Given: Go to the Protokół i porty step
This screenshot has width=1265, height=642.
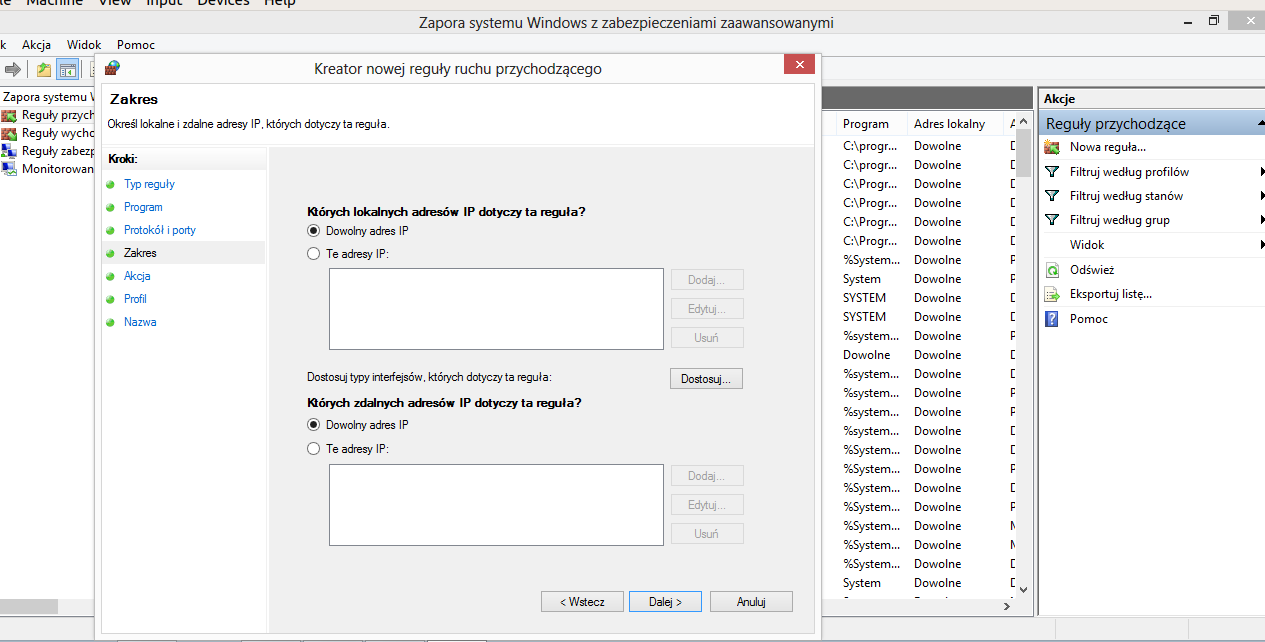Looking at the screenshot, I should 160,230.
